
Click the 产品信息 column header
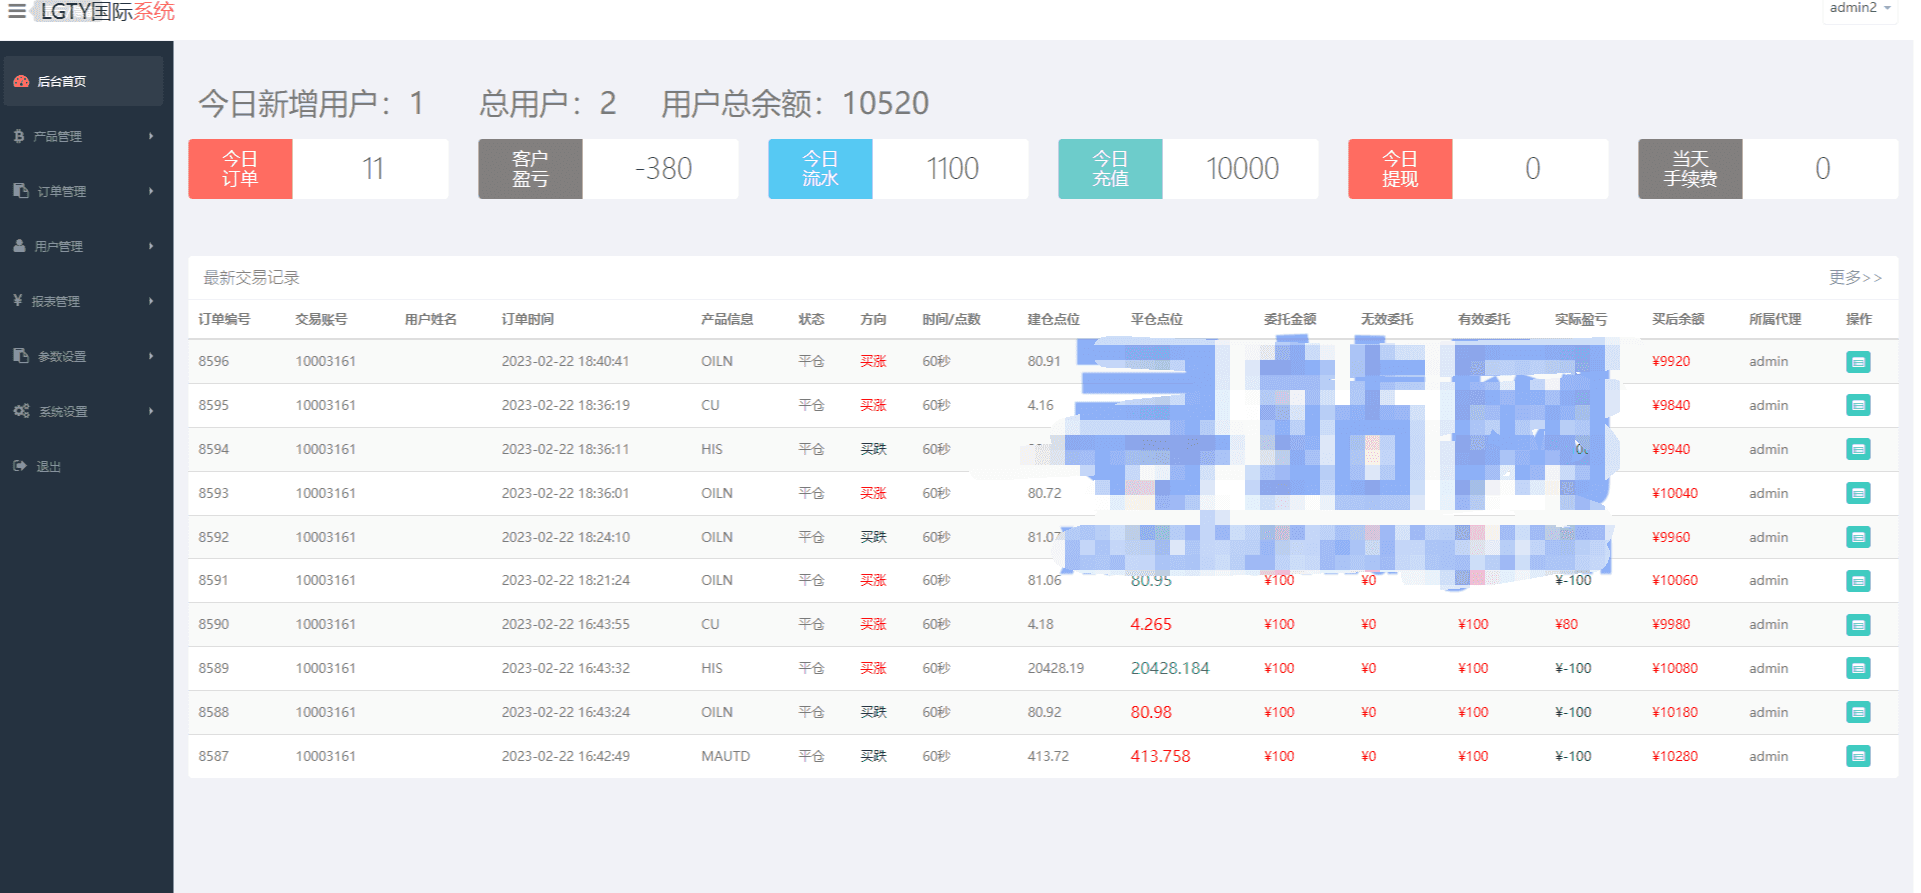point(727,319)
